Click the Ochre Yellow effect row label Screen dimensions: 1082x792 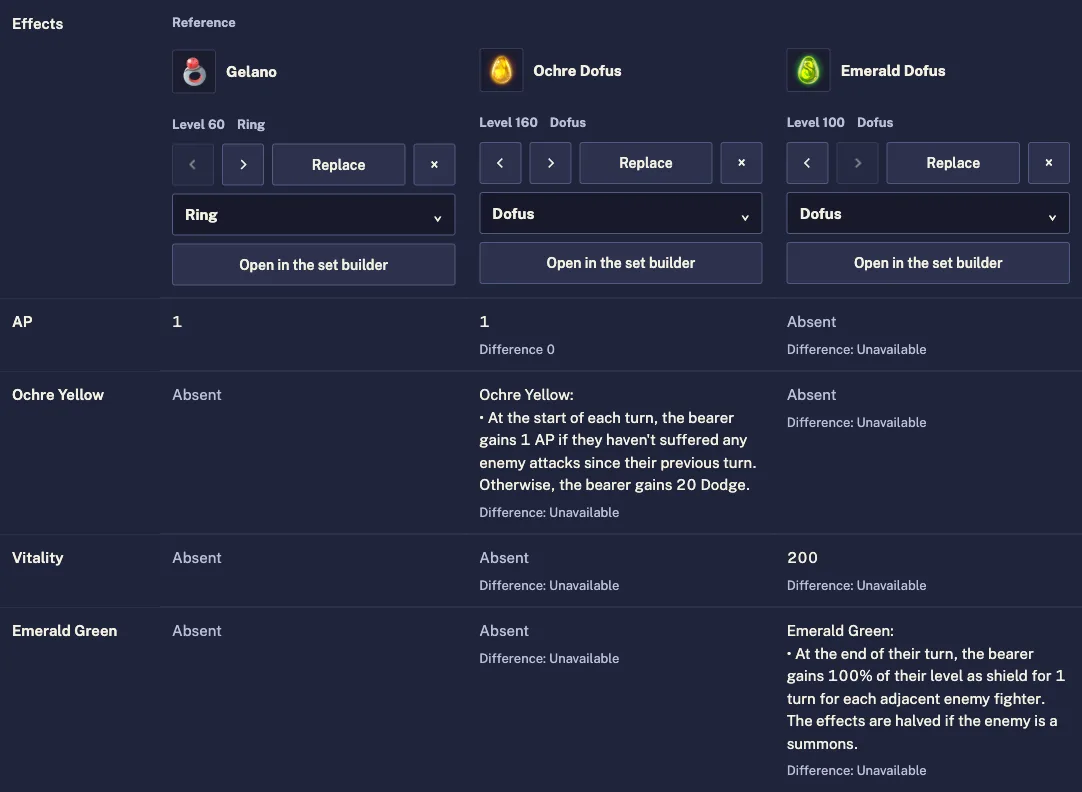pos(58,395)
